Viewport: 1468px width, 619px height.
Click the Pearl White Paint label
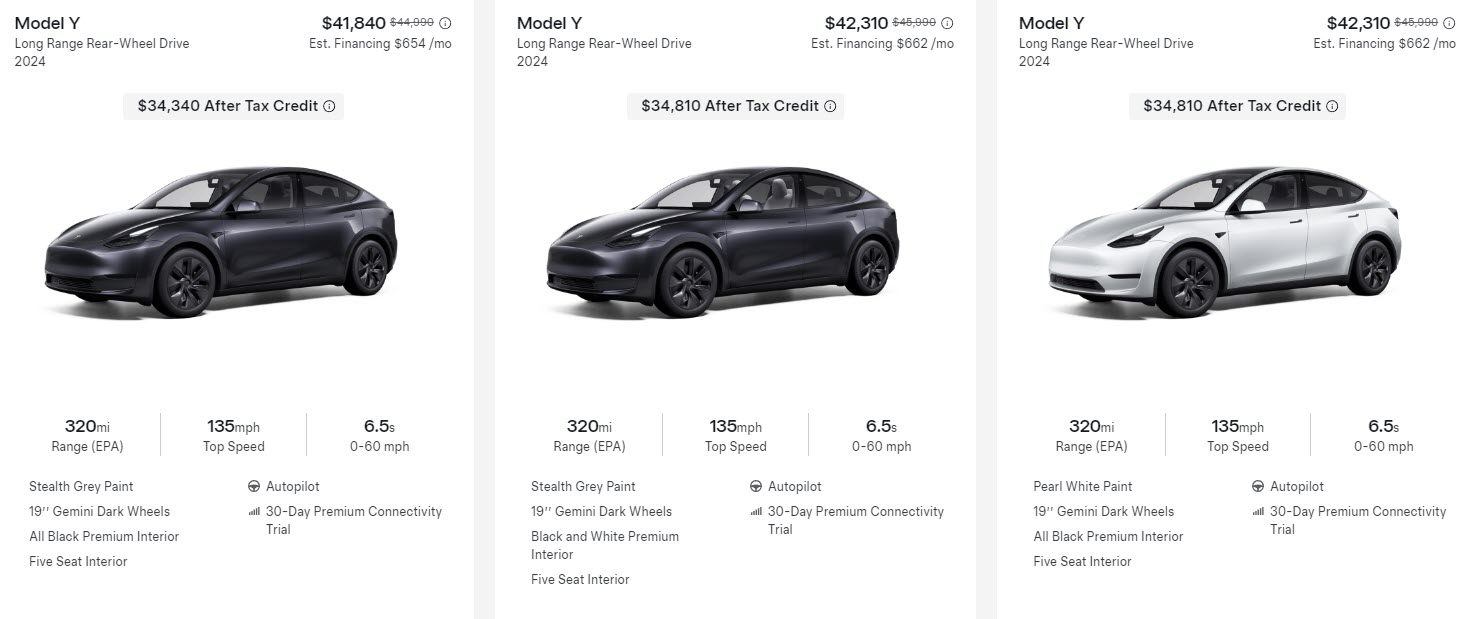pos(1082,487)
